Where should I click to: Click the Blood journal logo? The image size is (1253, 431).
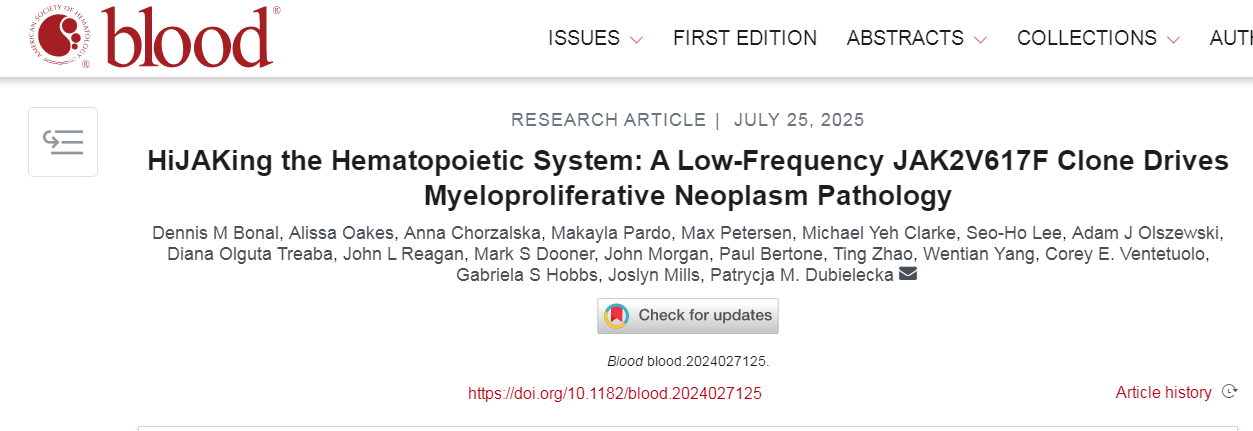tap(152, 37)
